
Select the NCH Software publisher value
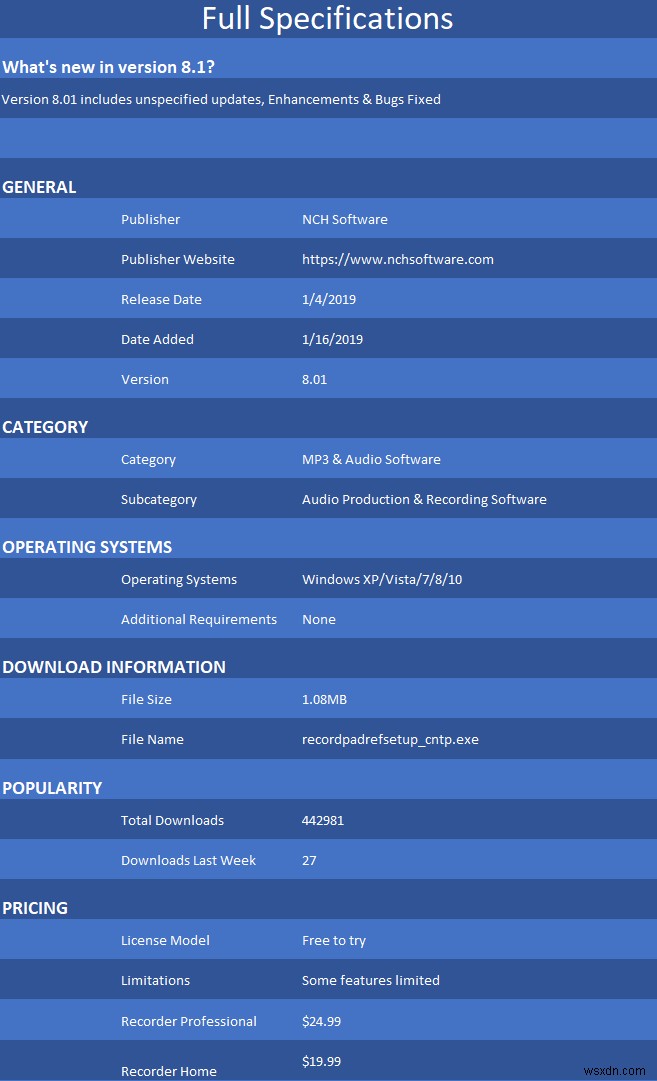(345, 219)
